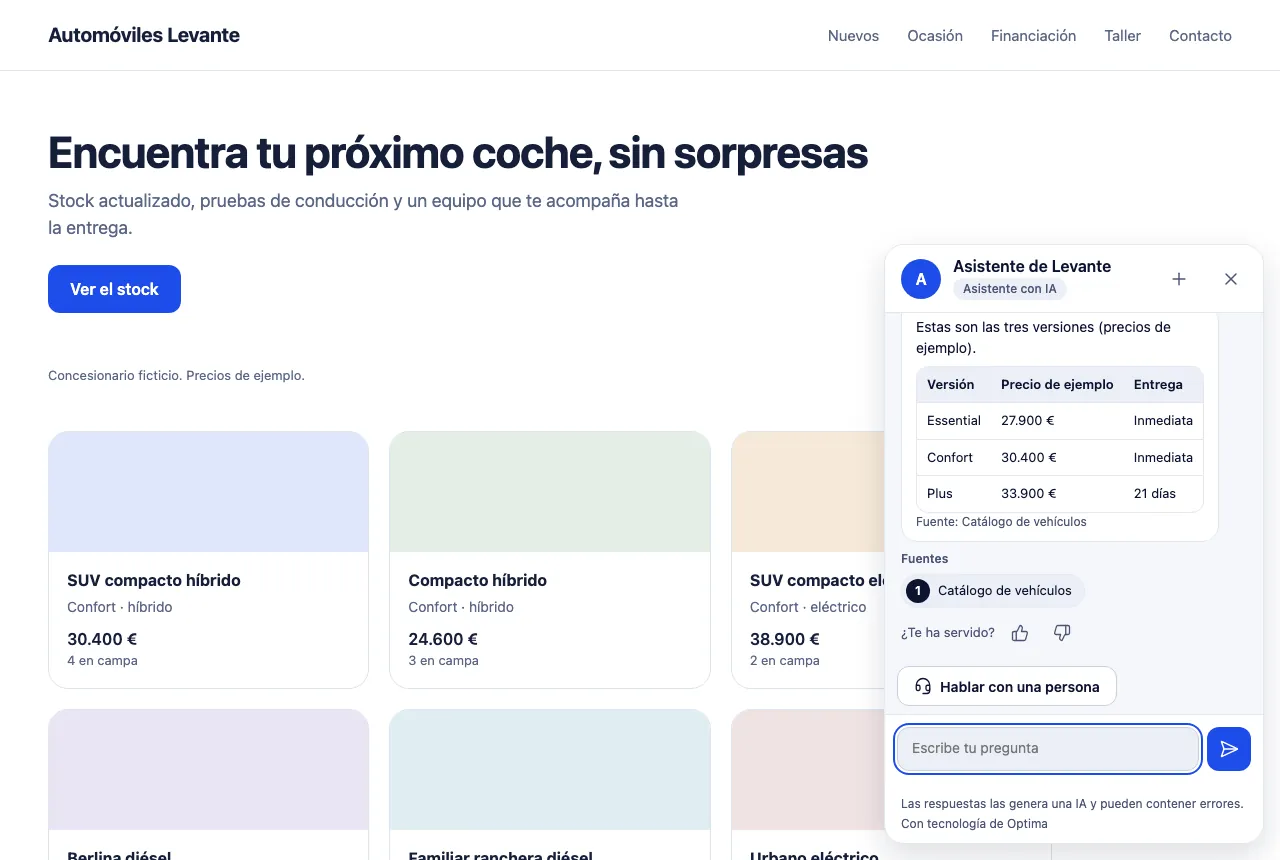
Task: Focus the Escribe tu pregunta input field
Action: point(1048,749)
